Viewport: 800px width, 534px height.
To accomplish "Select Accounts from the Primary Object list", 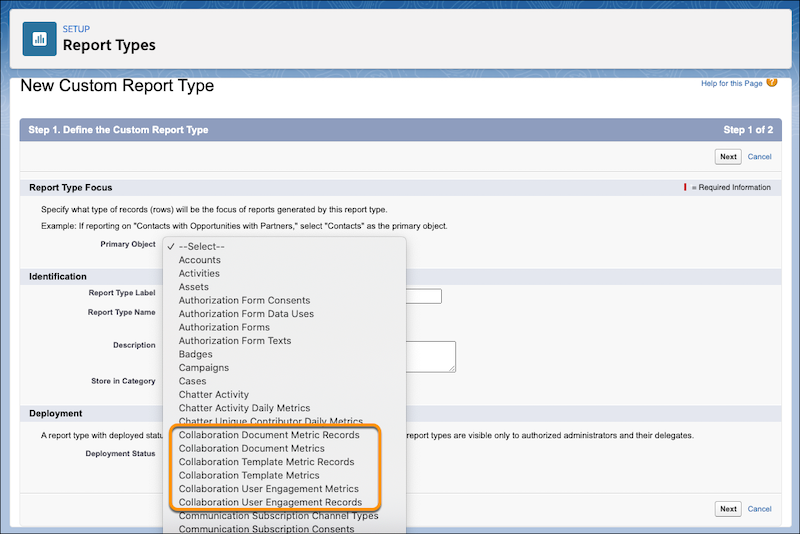I will point(284,260).
